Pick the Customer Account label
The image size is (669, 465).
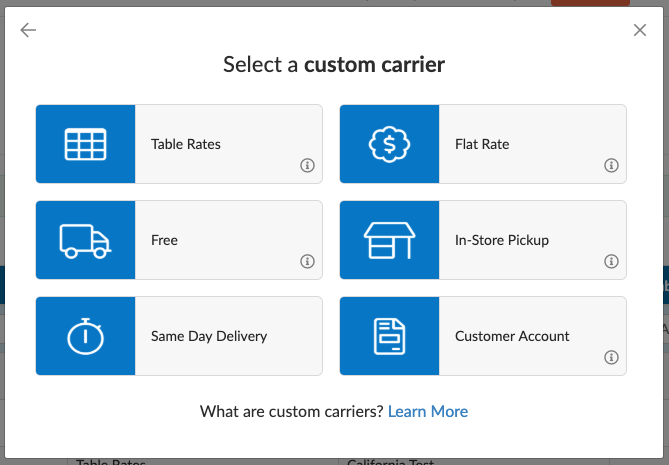(512, 336)
